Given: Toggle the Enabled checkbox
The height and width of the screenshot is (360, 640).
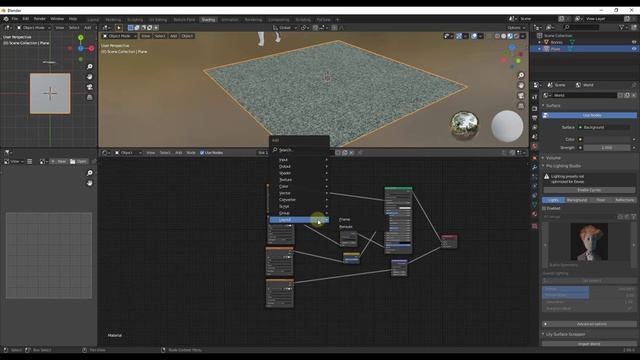Looking at the screenshot, I should pyautogui.click(x=544, y=208).
